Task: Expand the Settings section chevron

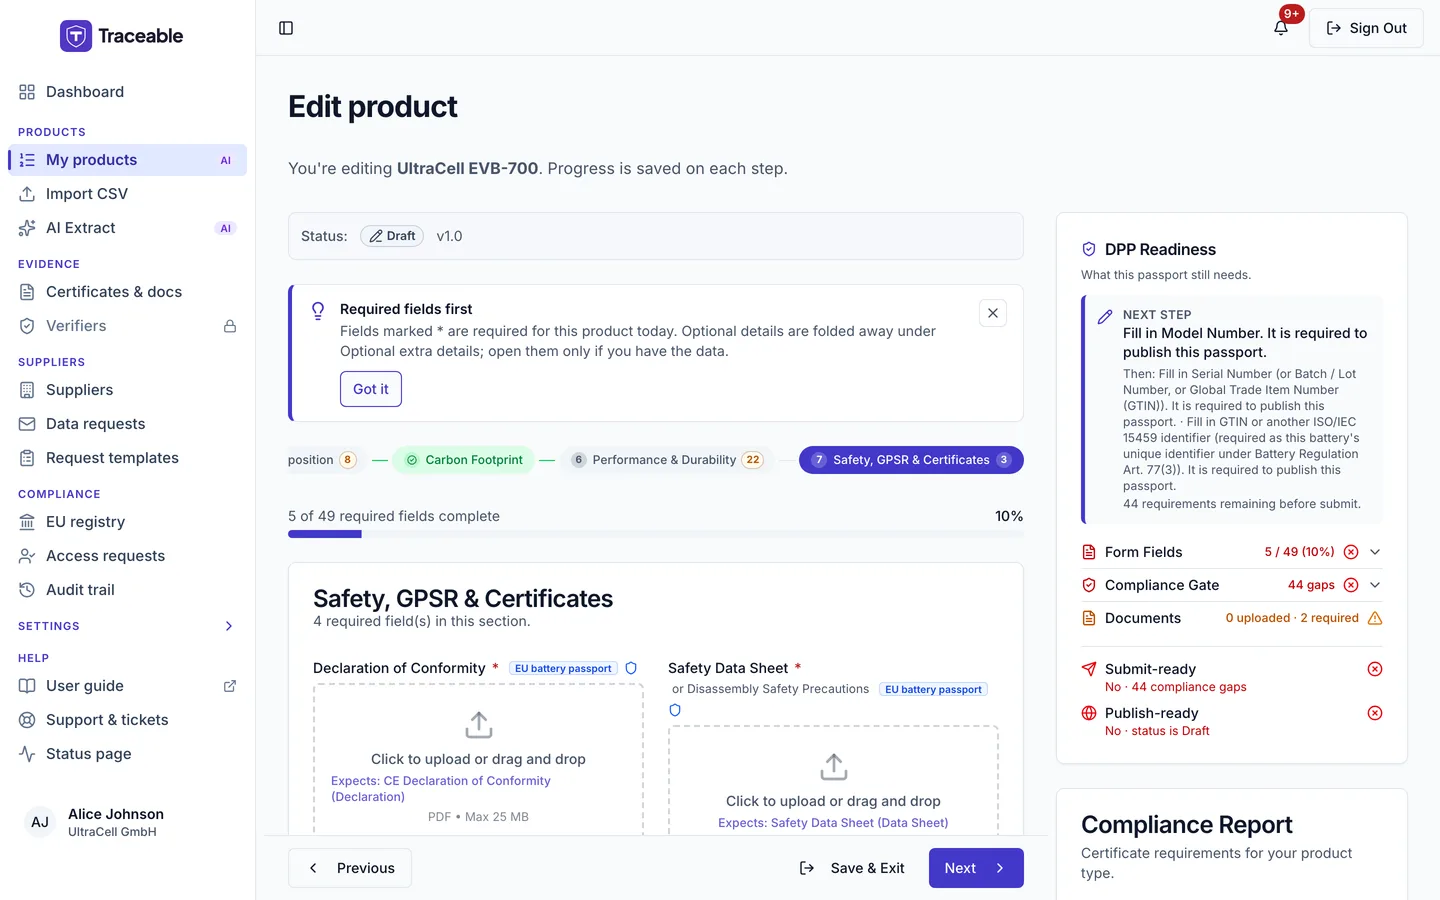Action: [229, 626]
